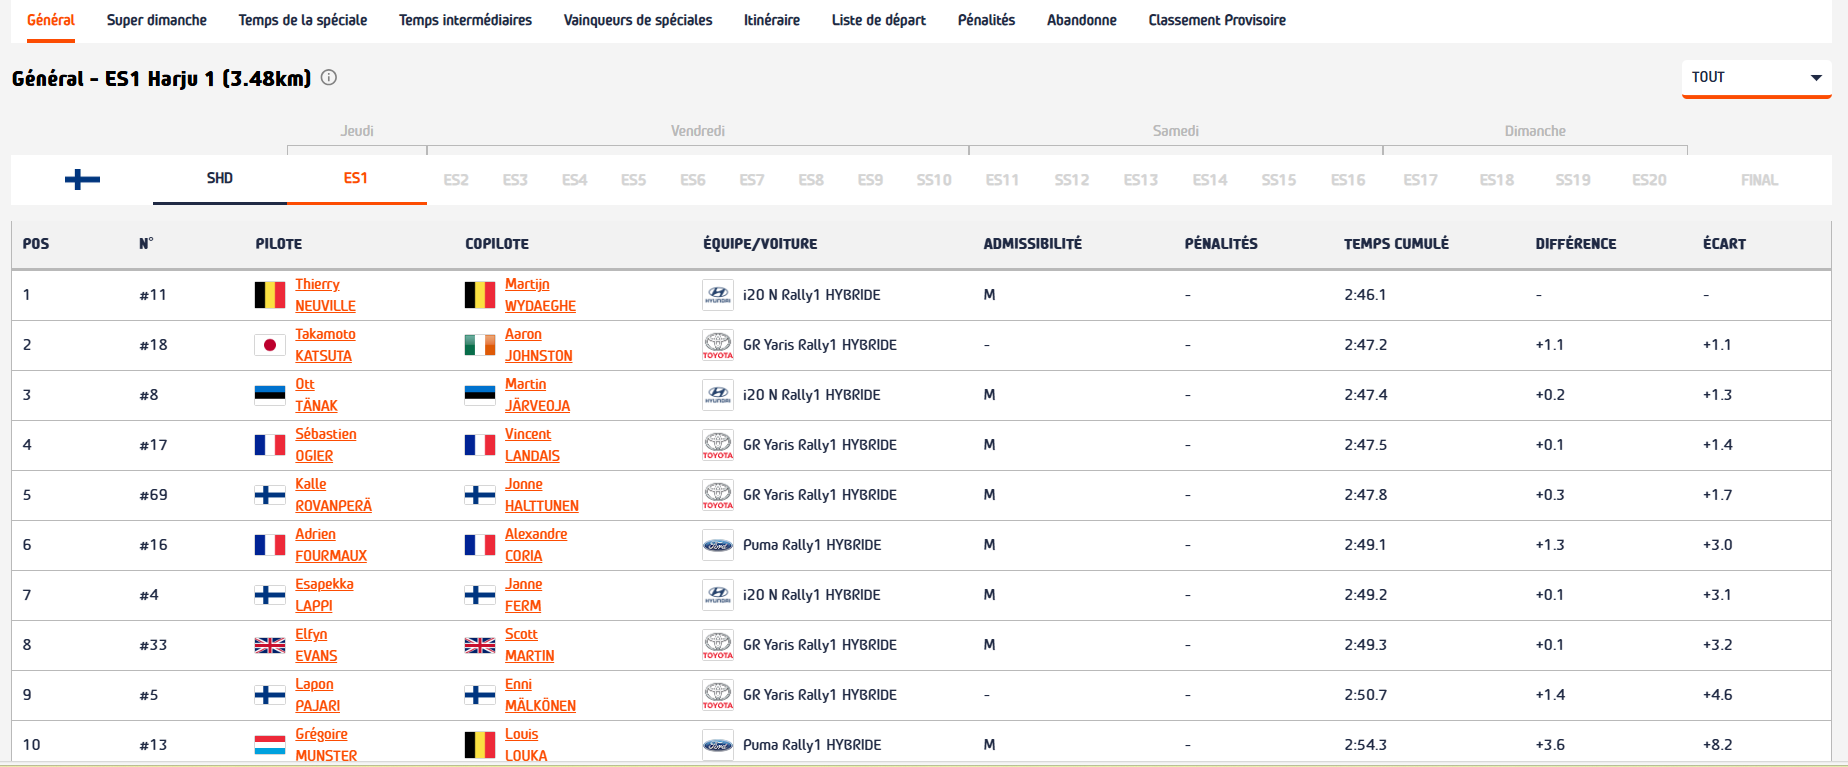Click Japanese flag beside Takamoto Katsuta

(270, 345)
